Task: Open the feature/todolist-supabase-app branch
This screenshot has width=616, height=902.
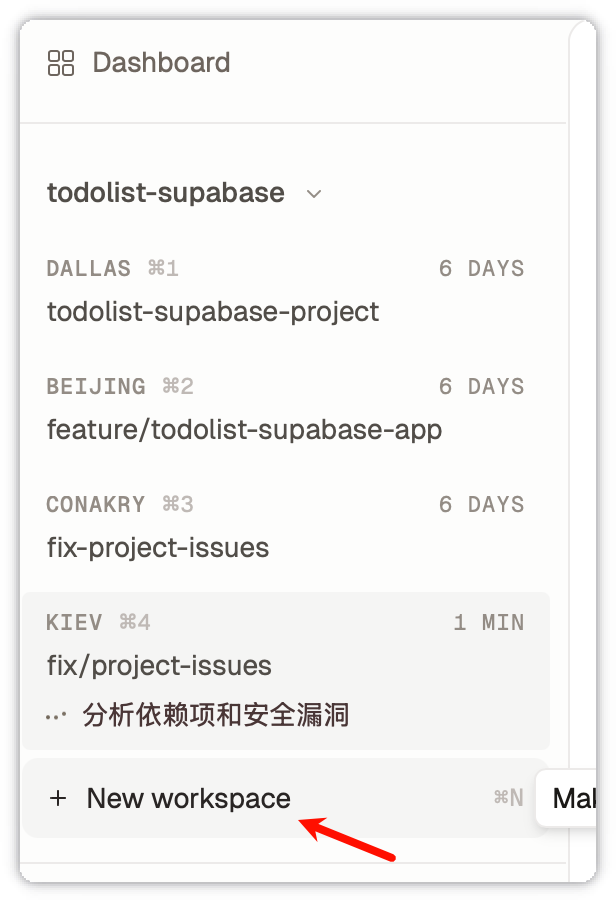Action: pyautogui.click(x=244, y=430)
